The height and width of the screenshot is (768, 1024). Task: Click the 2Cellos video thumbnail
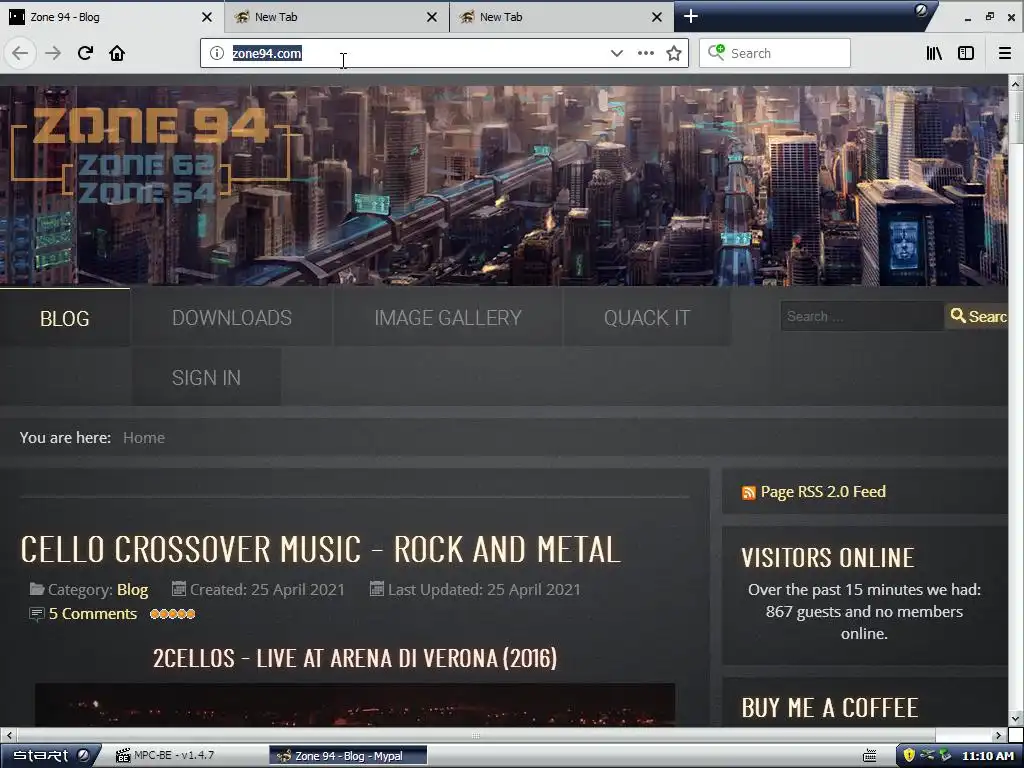(355, 705)
